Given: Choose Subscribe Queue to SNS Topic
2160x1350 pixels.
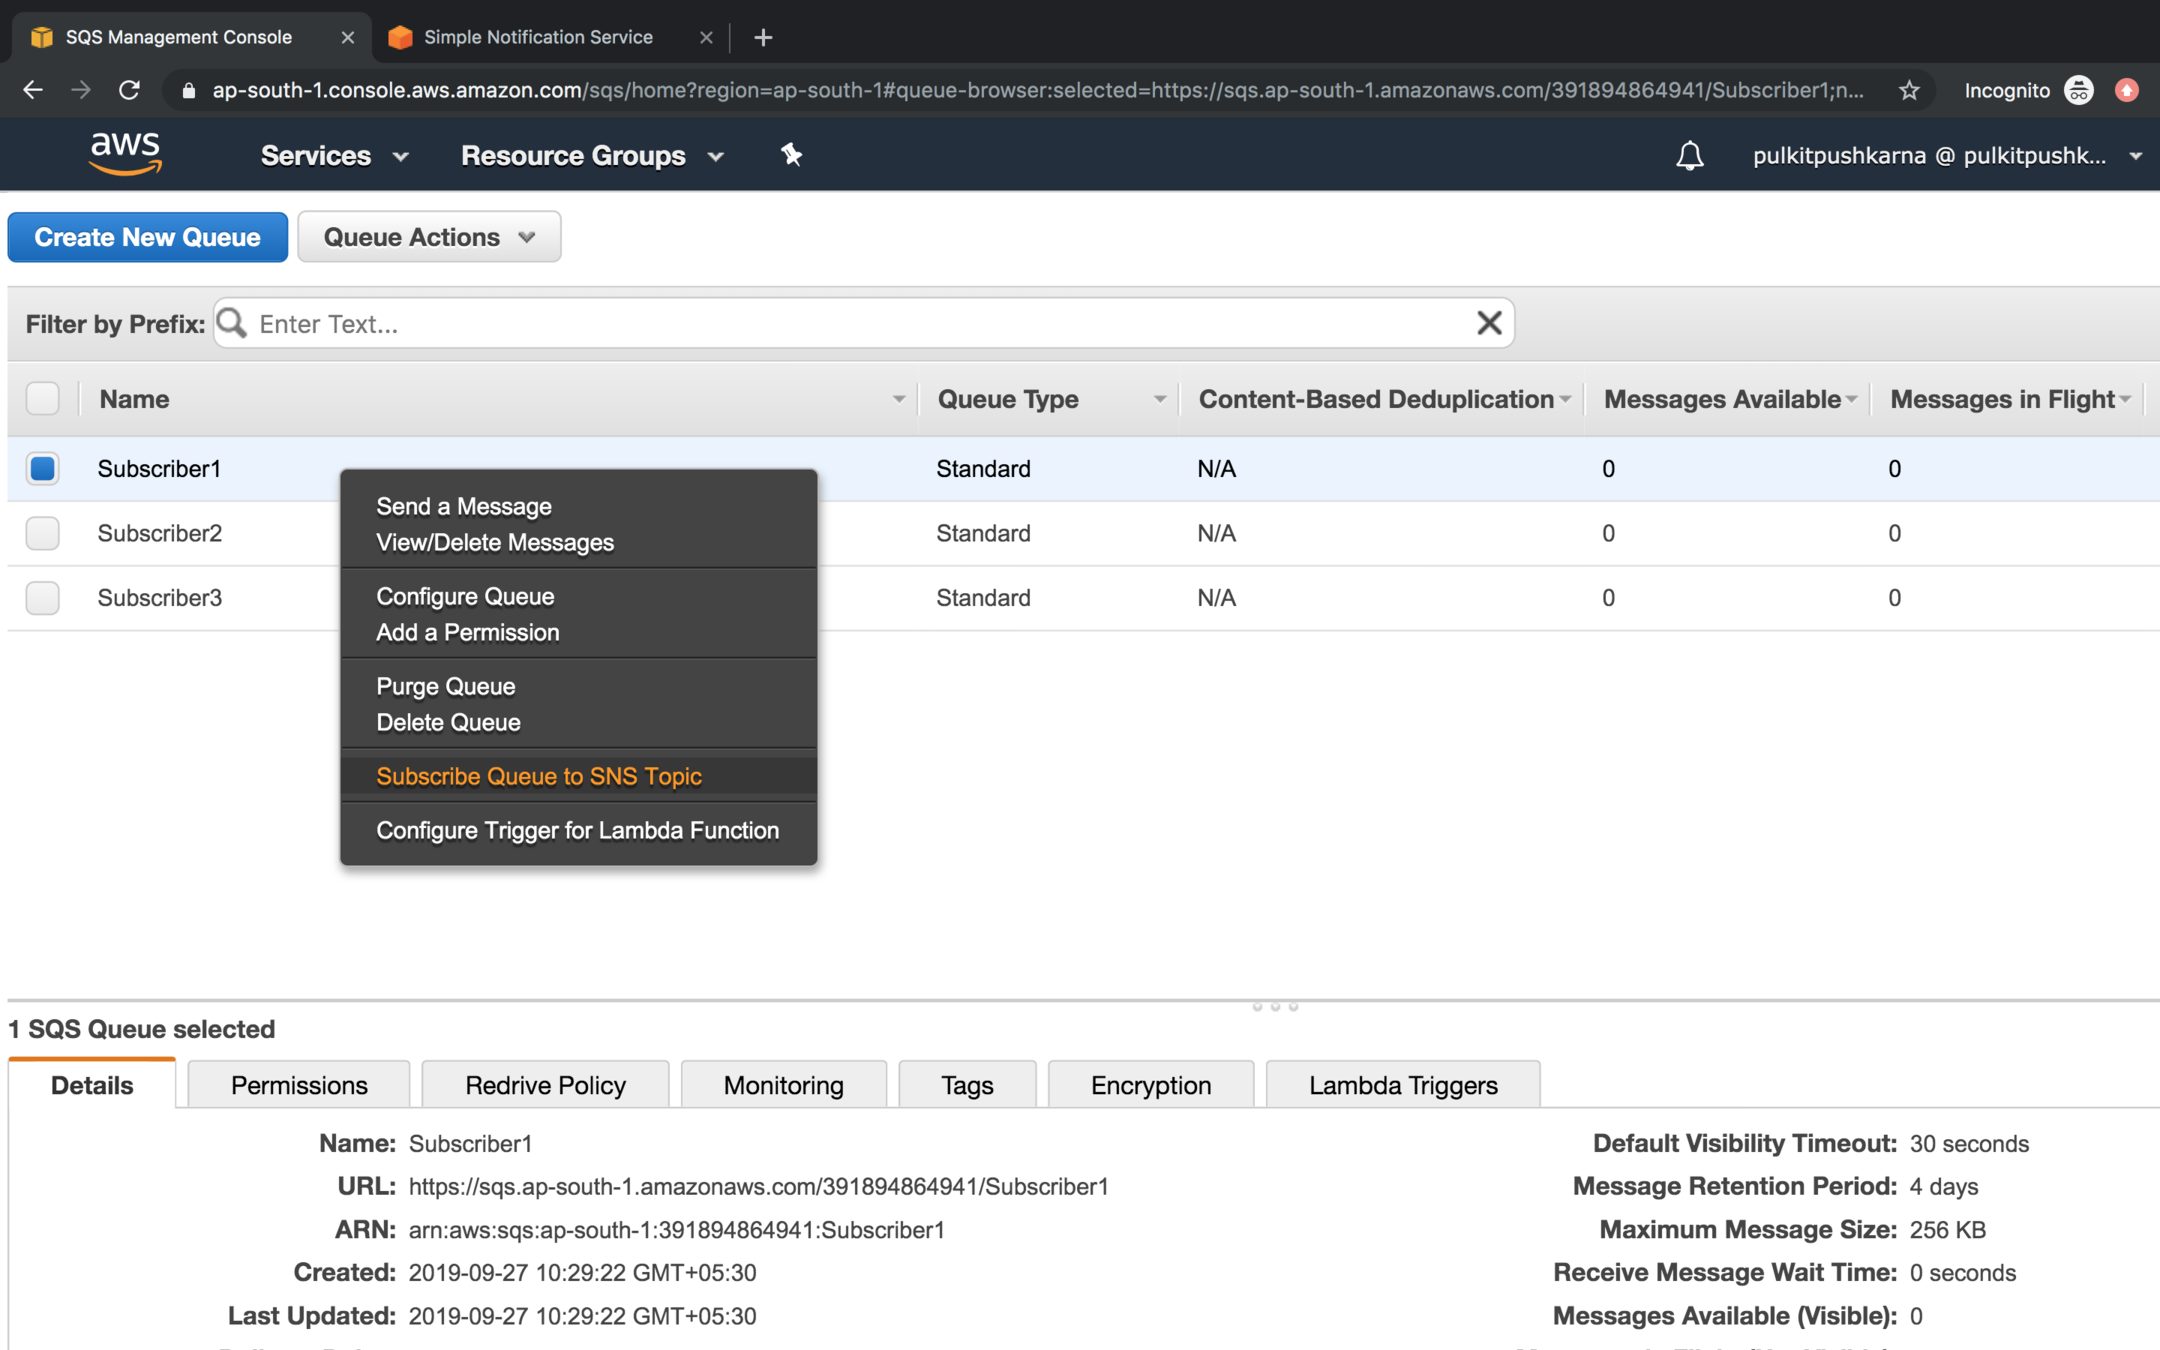Looking at the screenshot, I should click(x=538, y=776).
